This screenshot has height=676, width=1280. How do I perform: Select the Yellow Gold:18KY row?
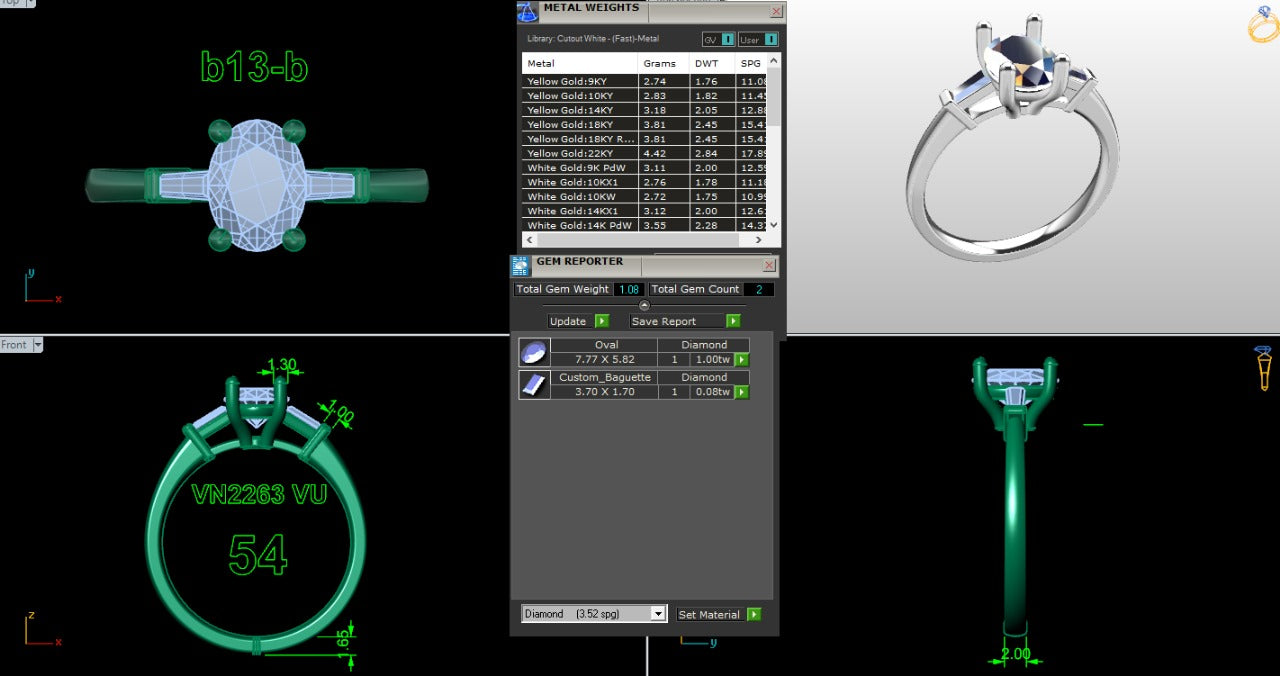click(x=645, y=125)
